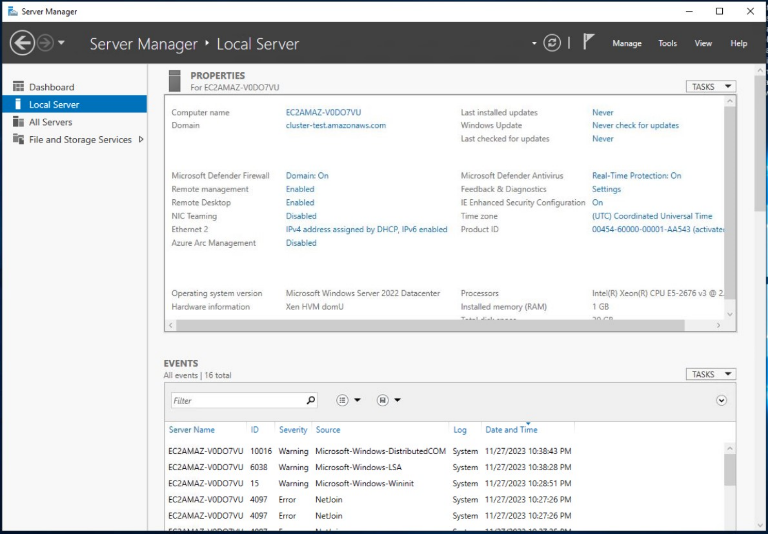Click in the Events Filter text field
This screenshot has width=768, height=534.
coord(236,400)
